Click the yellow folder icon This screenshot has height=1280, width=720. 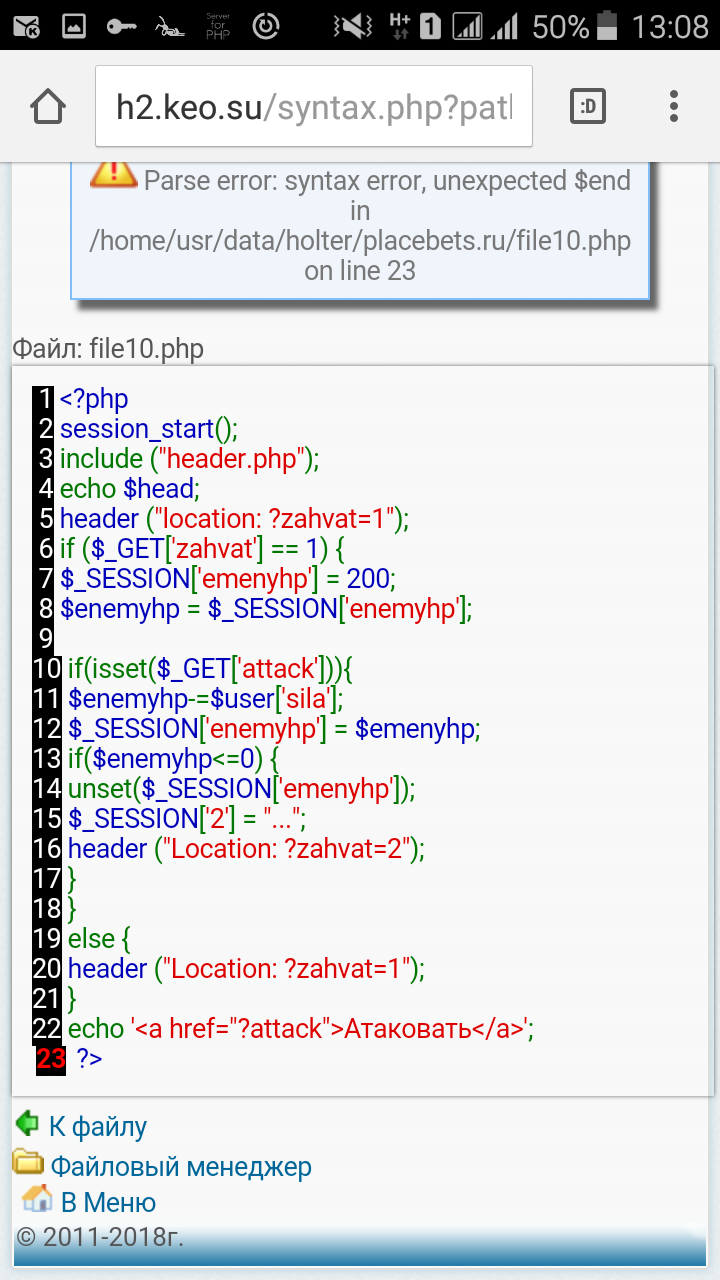coord(28,1163)
